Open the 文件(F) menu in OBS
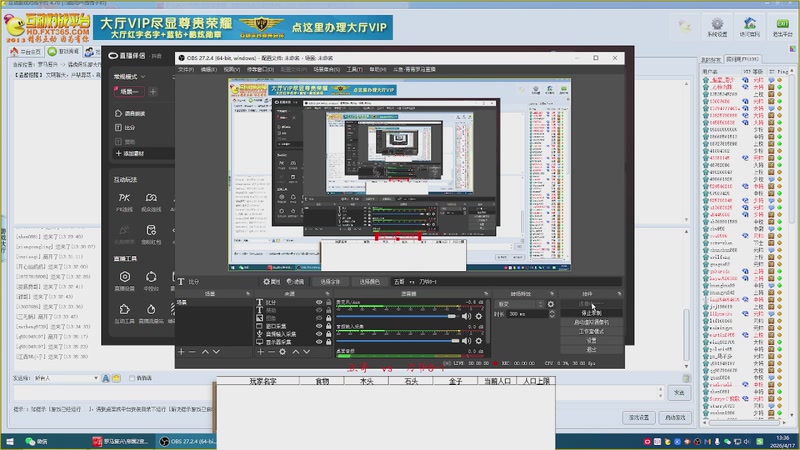This screenshot has height=450, width=800. point(186,69)
